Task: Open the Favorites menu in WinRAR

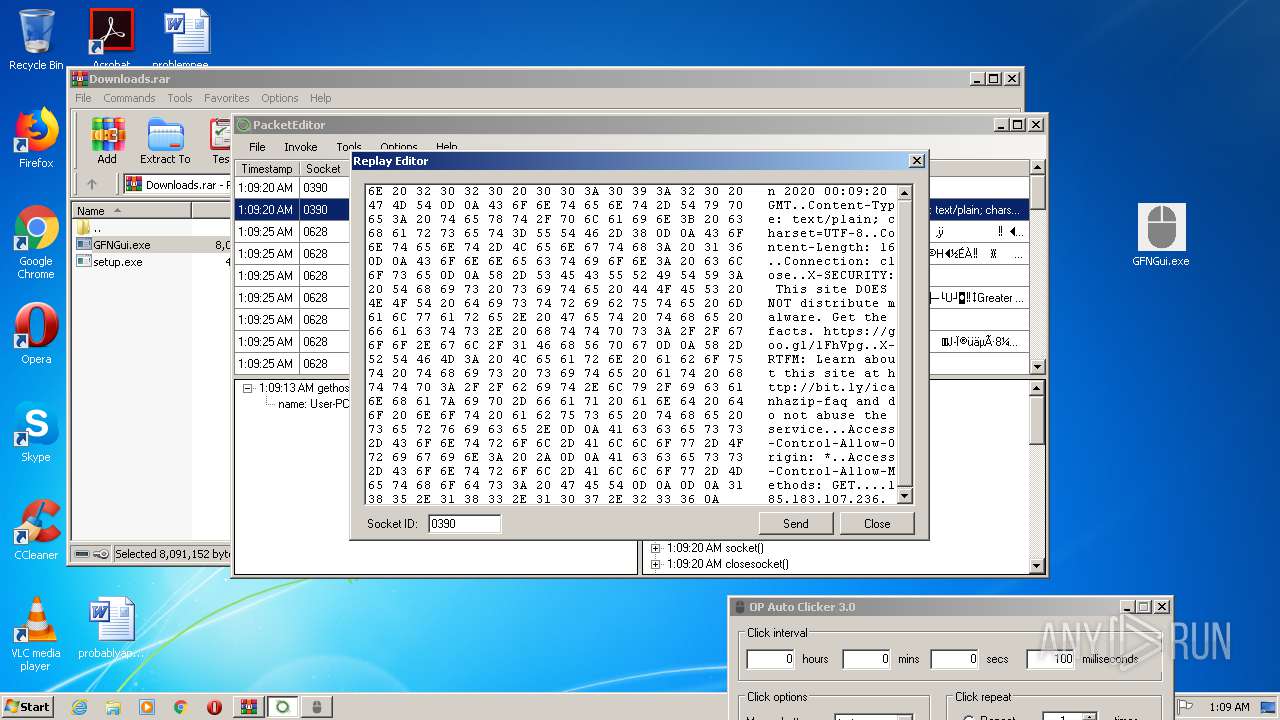Action: click(x=227, y=98)
